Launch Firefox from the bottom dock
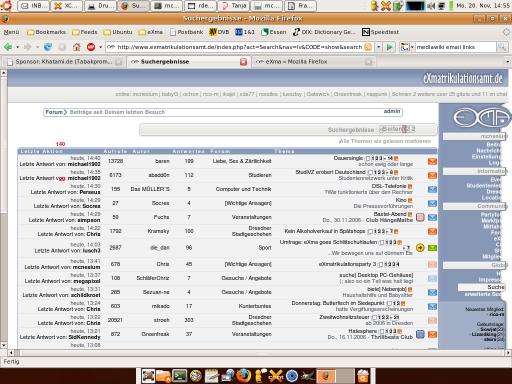 click(x=244, y=376)
